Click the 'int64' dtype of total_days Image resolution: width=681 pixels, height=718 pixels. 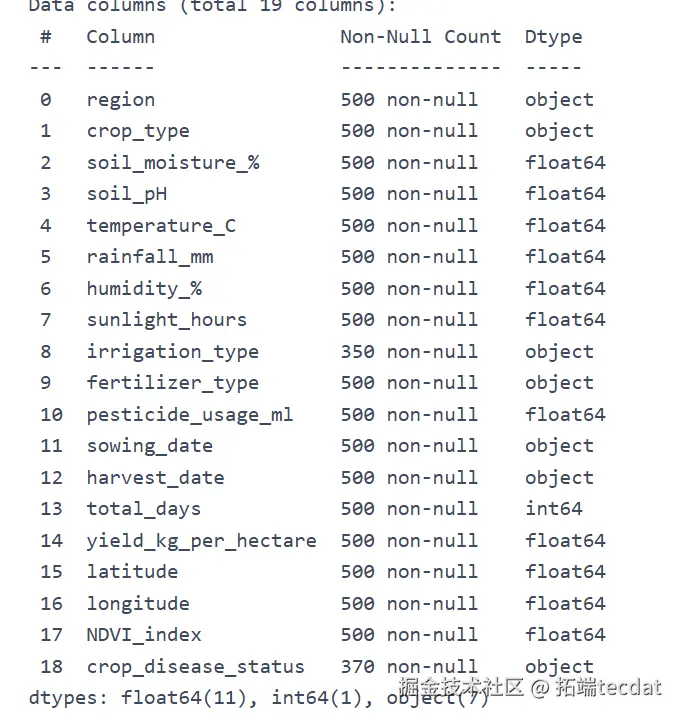[x=553, y=509]
